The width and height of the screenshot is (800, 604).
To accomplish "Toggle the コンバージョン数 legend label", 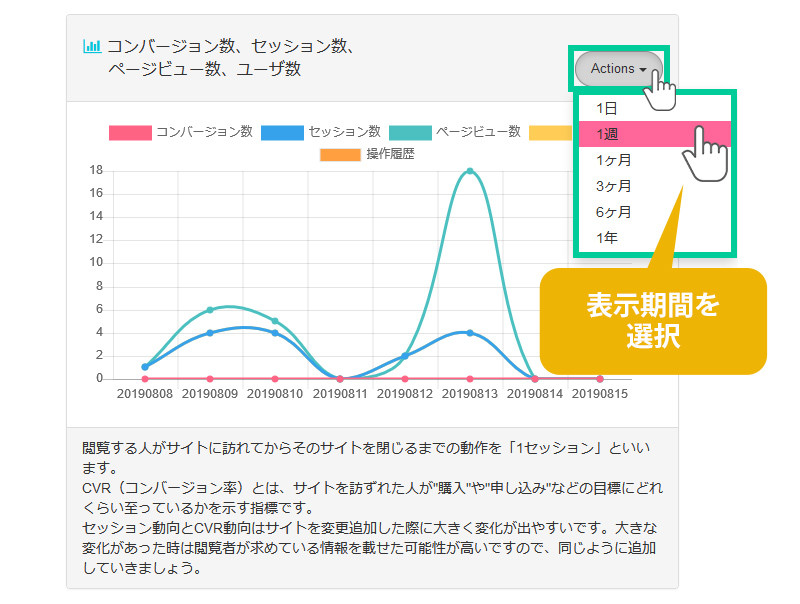I will click(204, 132).
